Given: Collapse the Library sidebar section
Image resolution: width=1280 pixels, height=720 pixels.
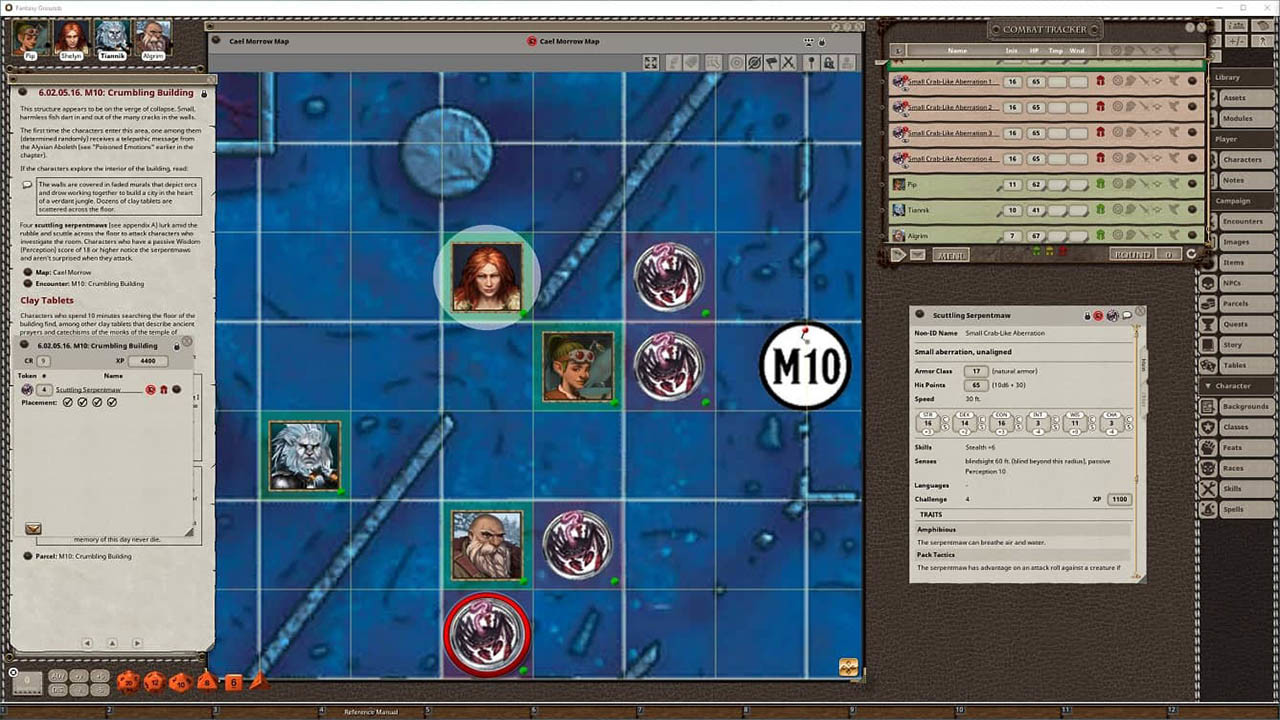Looking at the screenshot, I should pos(1228,77).
